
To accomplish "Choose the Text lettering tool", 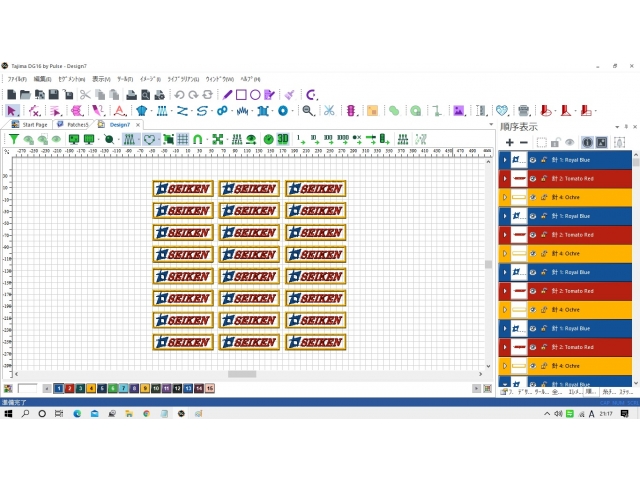I will pos(119,111).
